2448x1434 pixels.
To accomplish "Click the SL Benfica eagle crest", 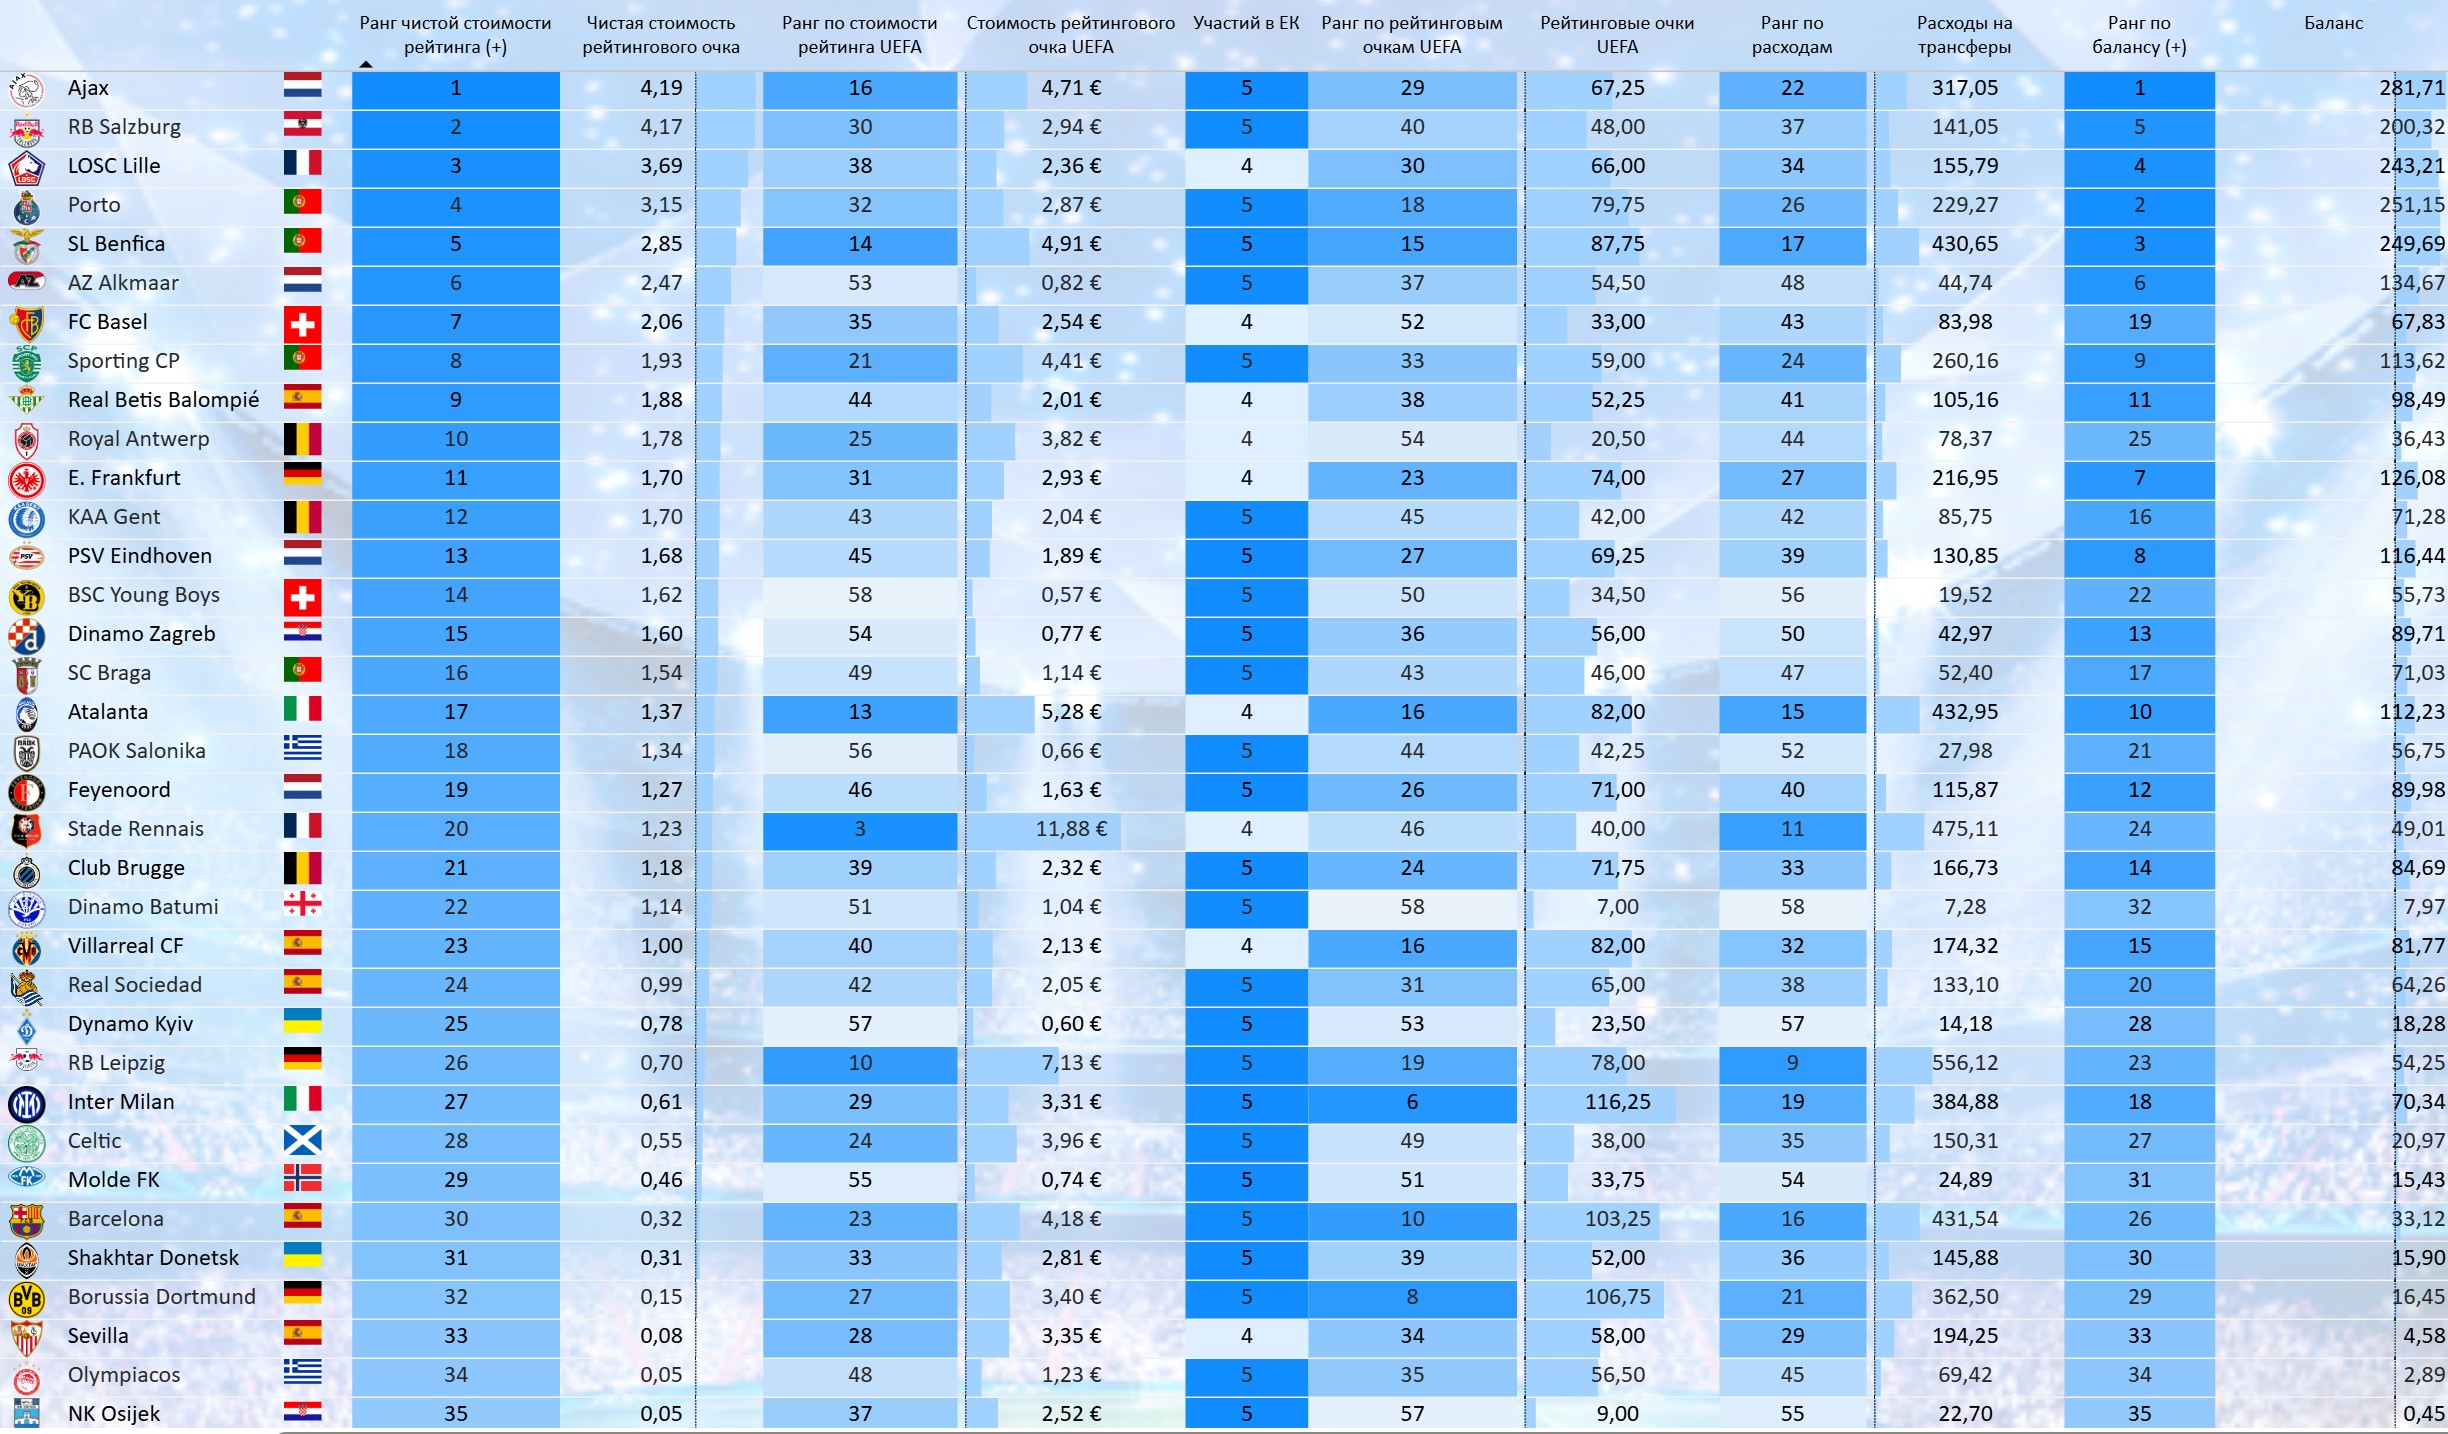I will 26,246.
